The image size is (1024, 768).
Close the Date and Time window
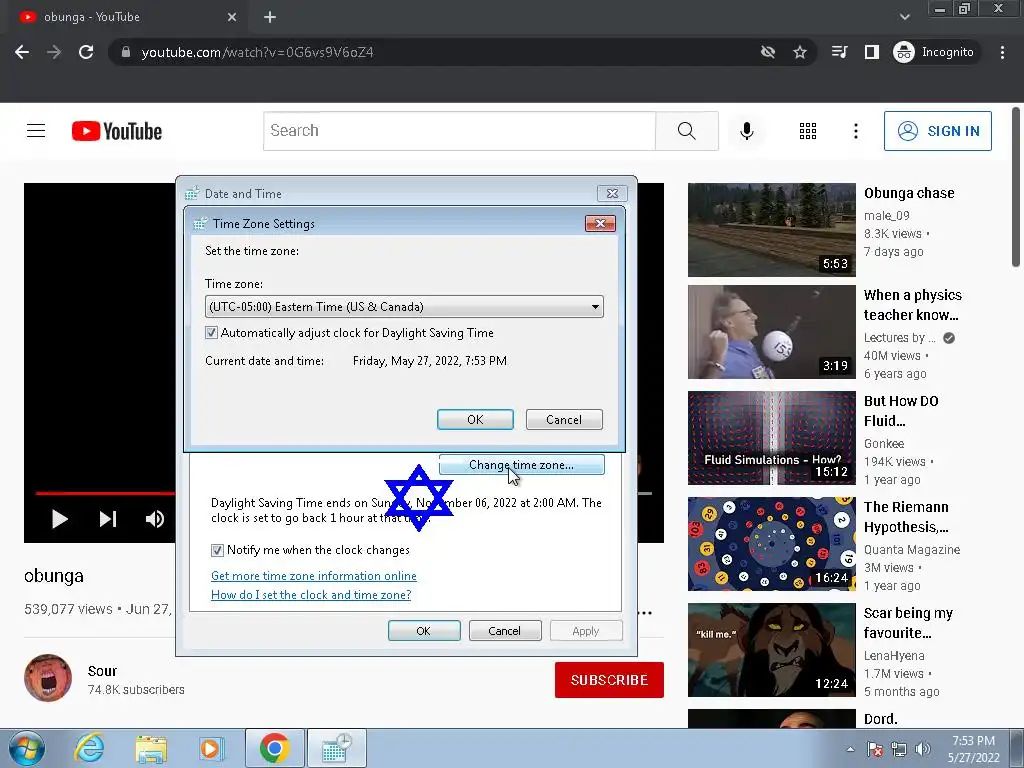pyautogui.click(x=612, y=193)
